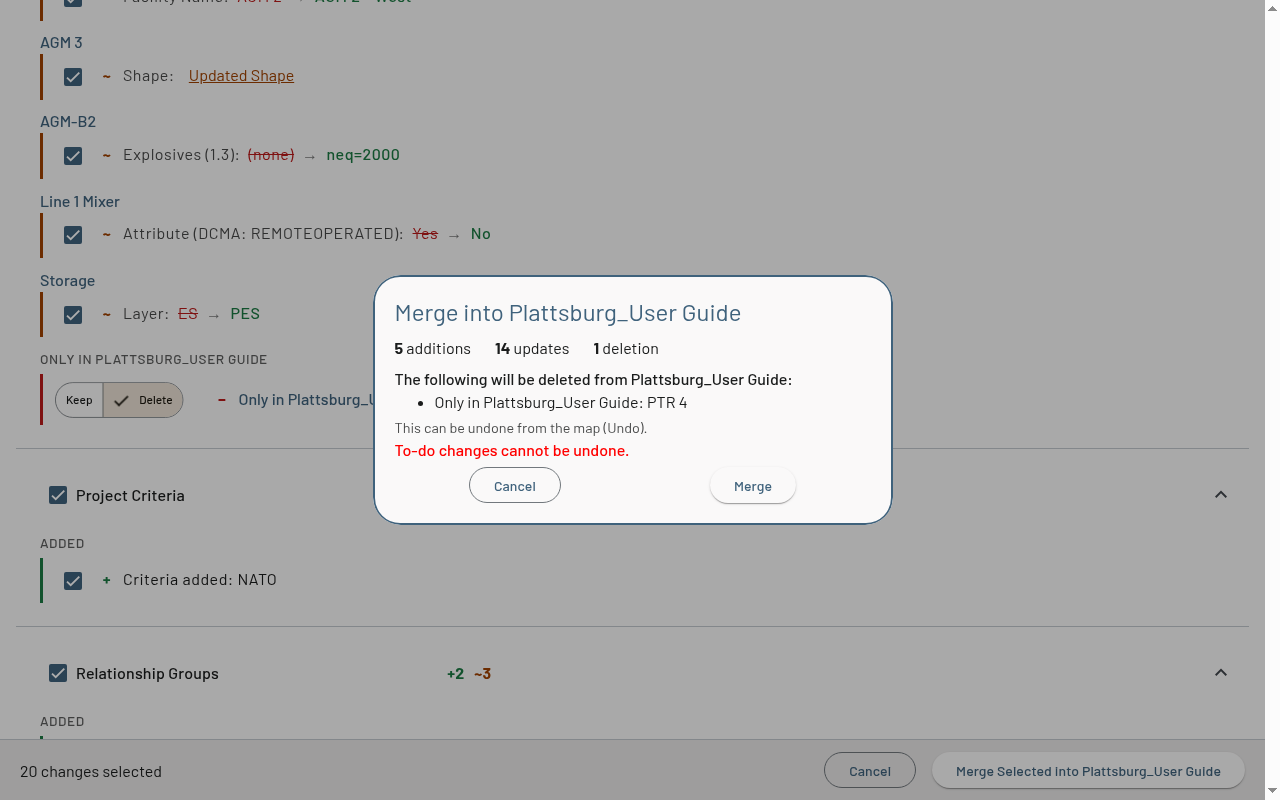Click the Storage facility heading

[x=67, y=281]
